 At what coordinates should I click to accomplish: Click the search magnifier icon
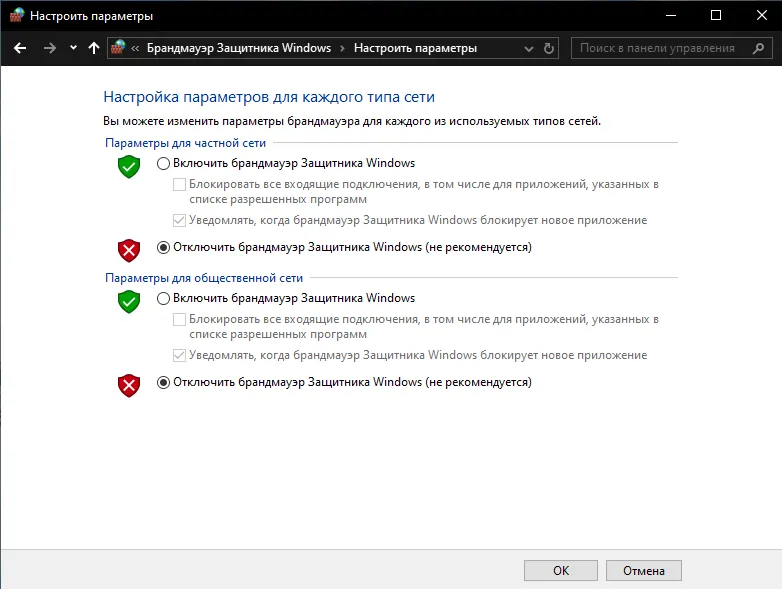[x=759, y=48]
